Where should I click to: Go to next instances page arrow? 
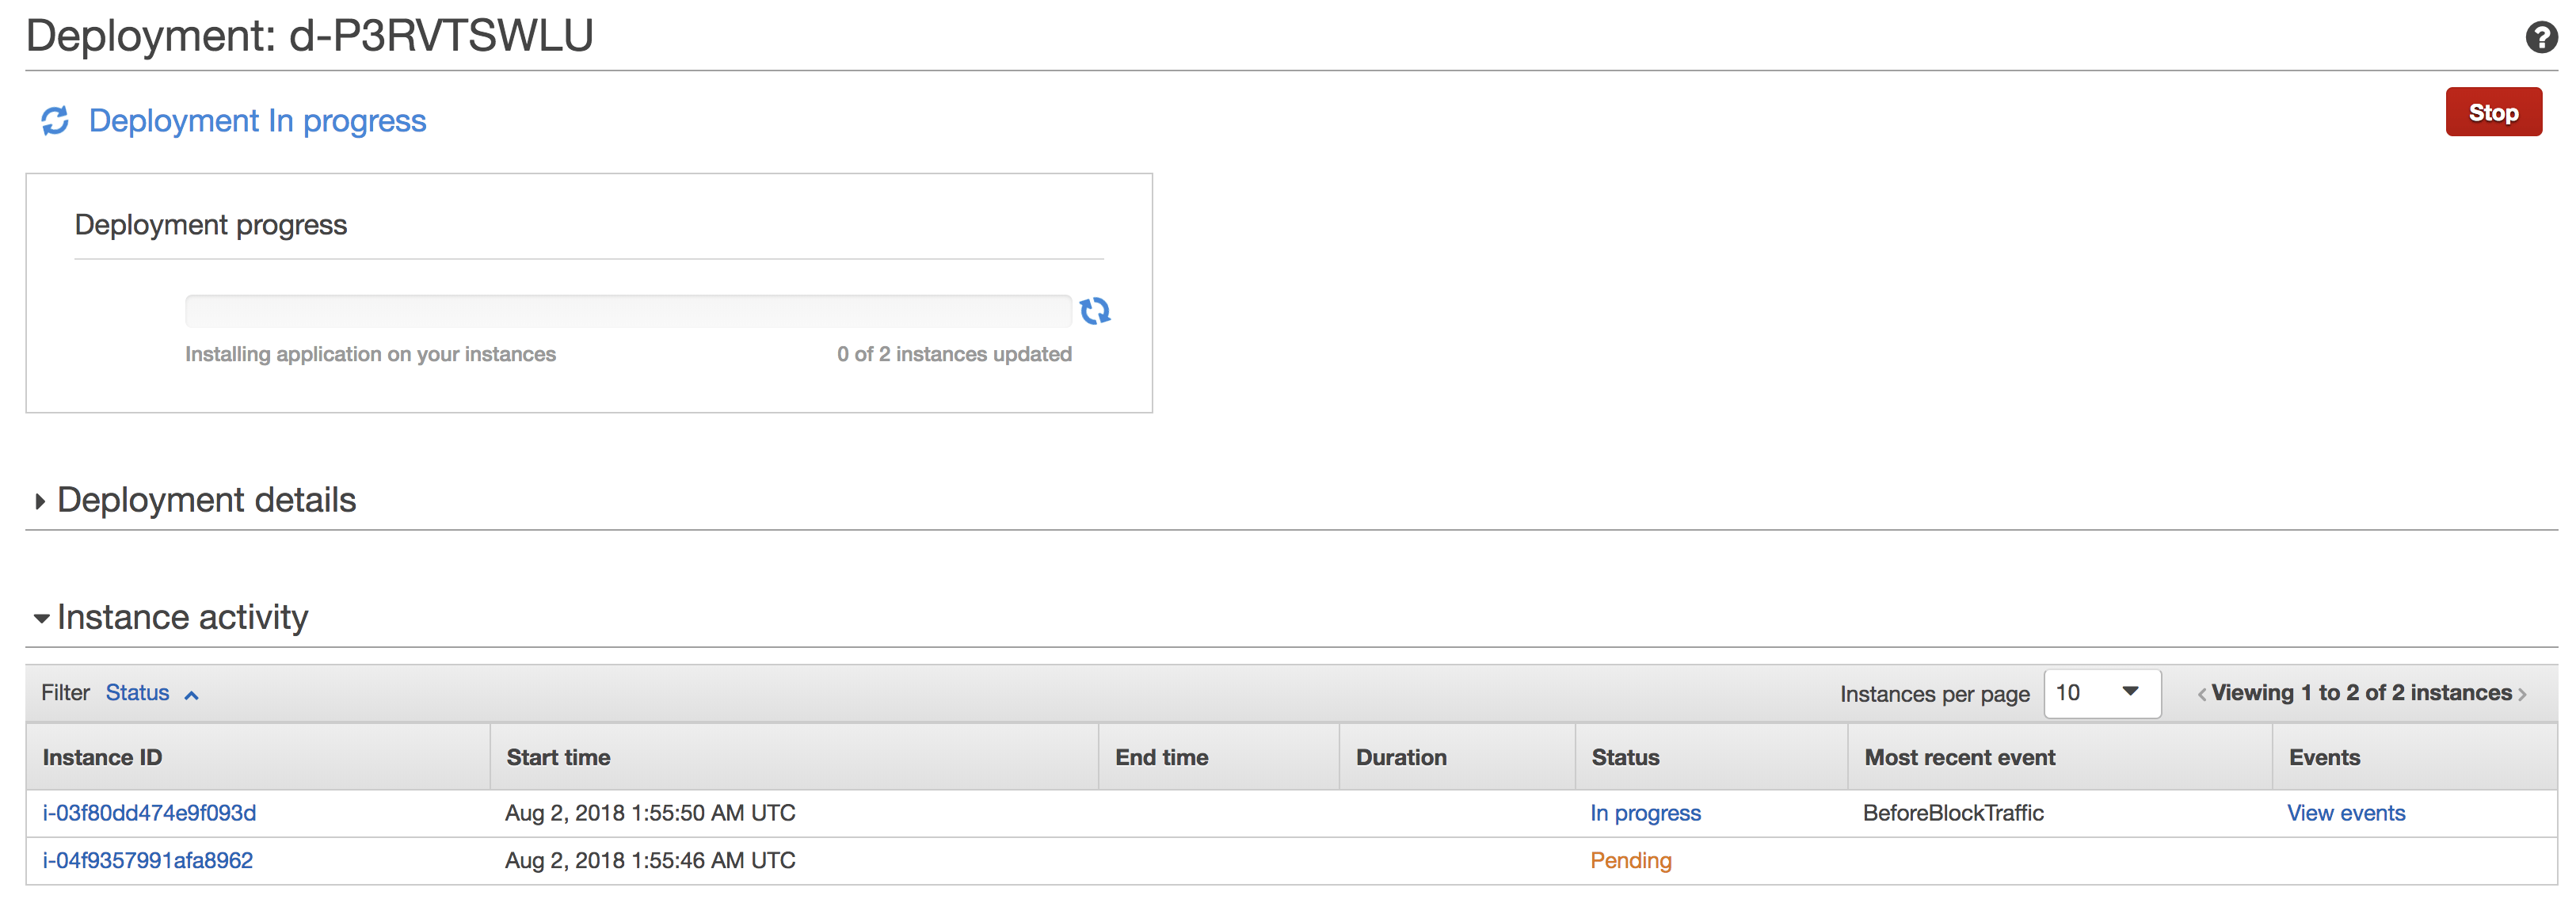click(2523, 695)
